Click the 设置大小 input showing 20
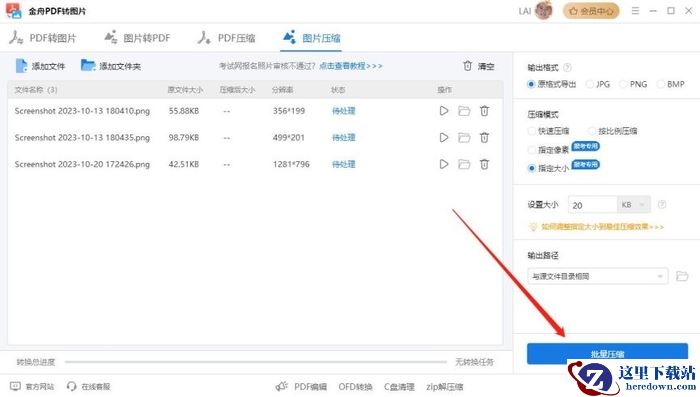Viewport: 700px width, 397px height. 593,205
